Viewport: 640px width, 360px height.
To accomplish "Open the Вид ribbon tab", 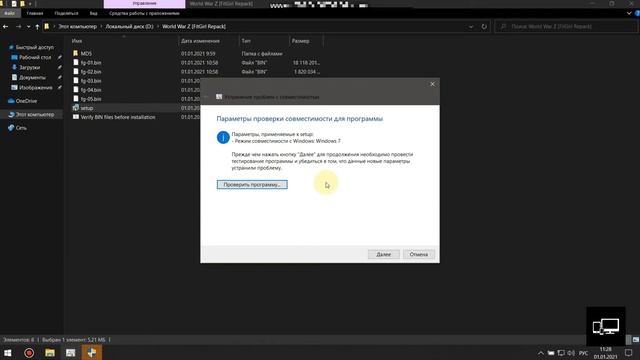I will pos(93,13).
